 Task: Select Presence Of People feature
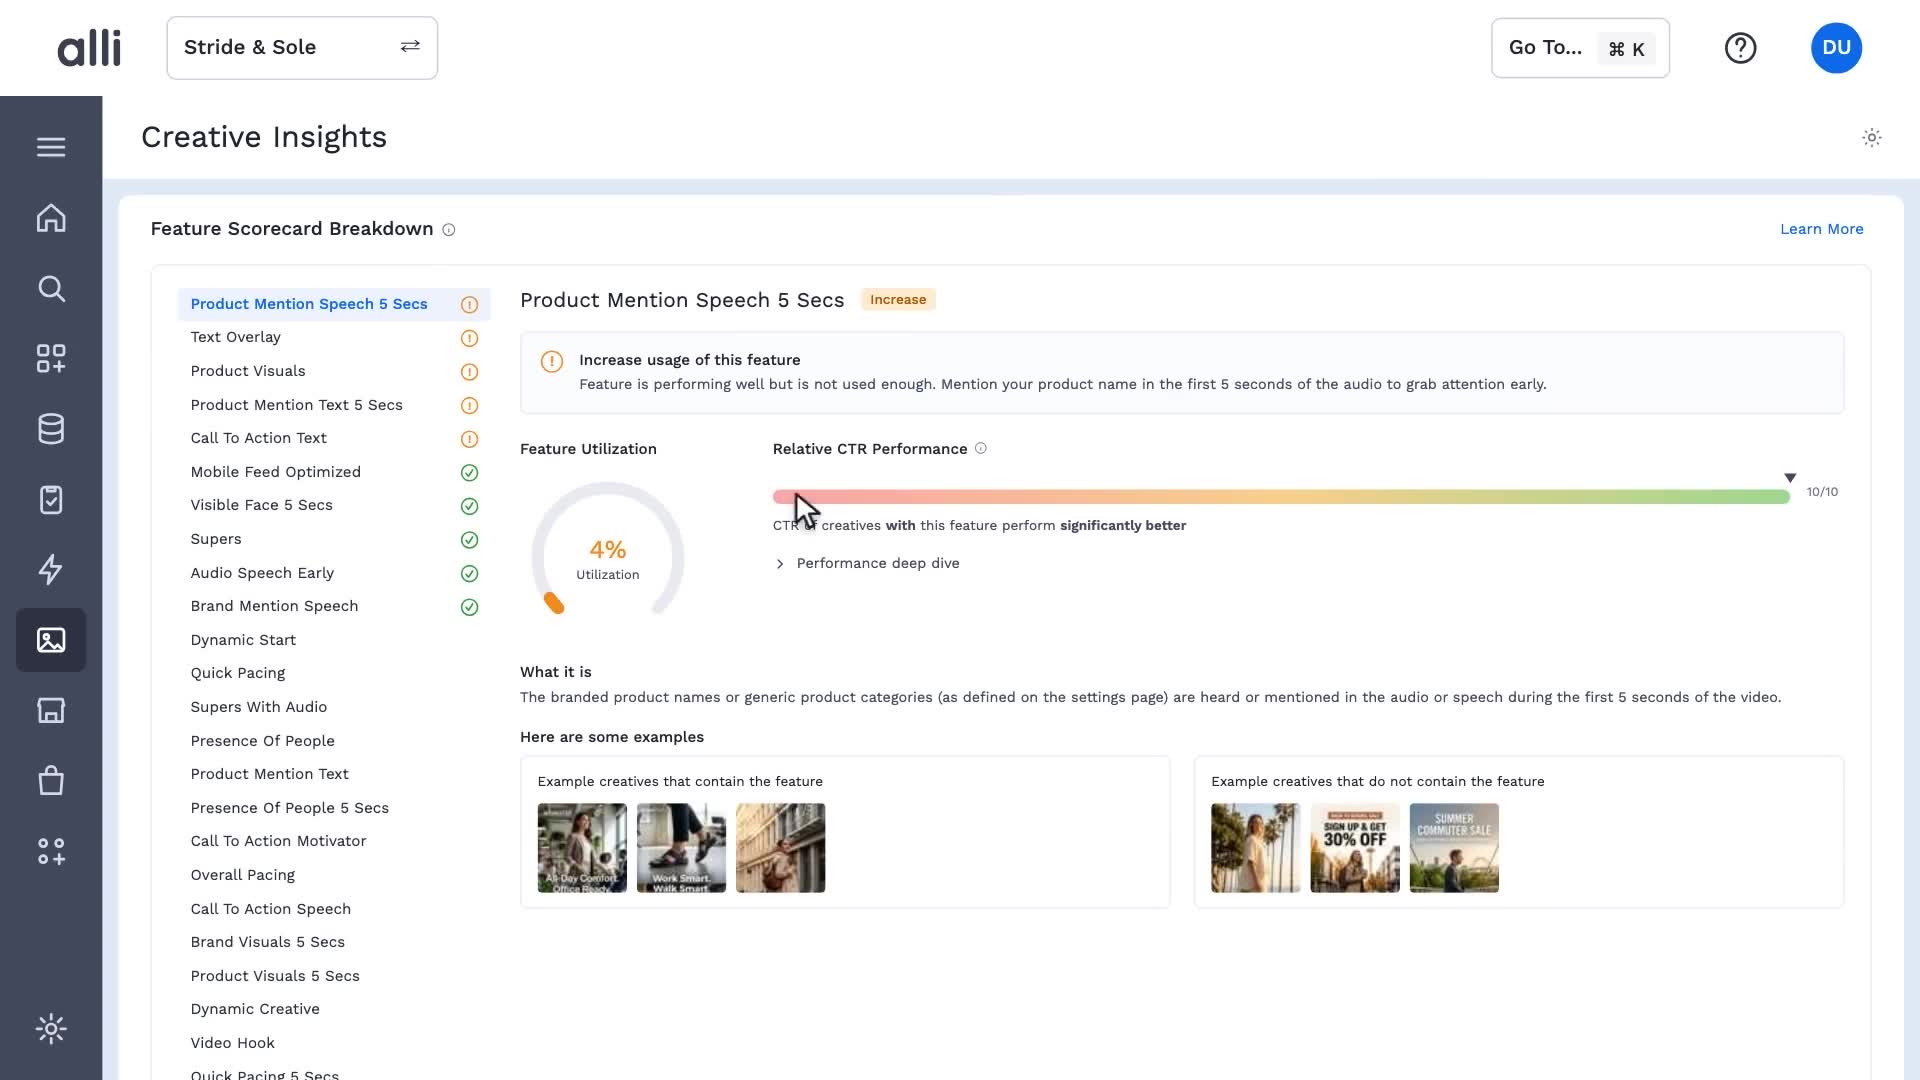tap(263, 741)
